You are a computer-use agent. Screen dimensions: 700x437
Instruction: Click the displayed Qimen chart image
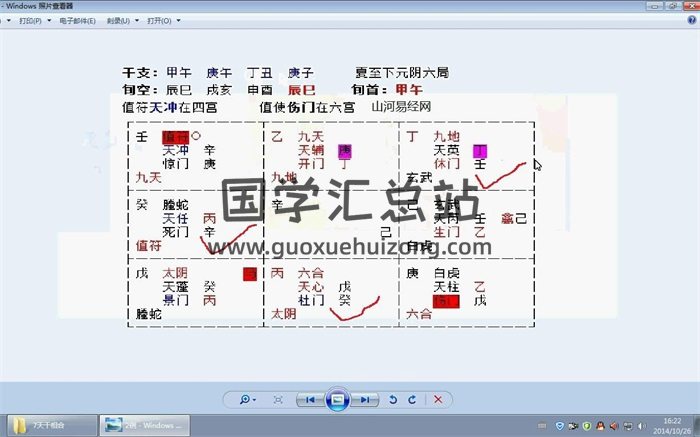click(330, 220)
